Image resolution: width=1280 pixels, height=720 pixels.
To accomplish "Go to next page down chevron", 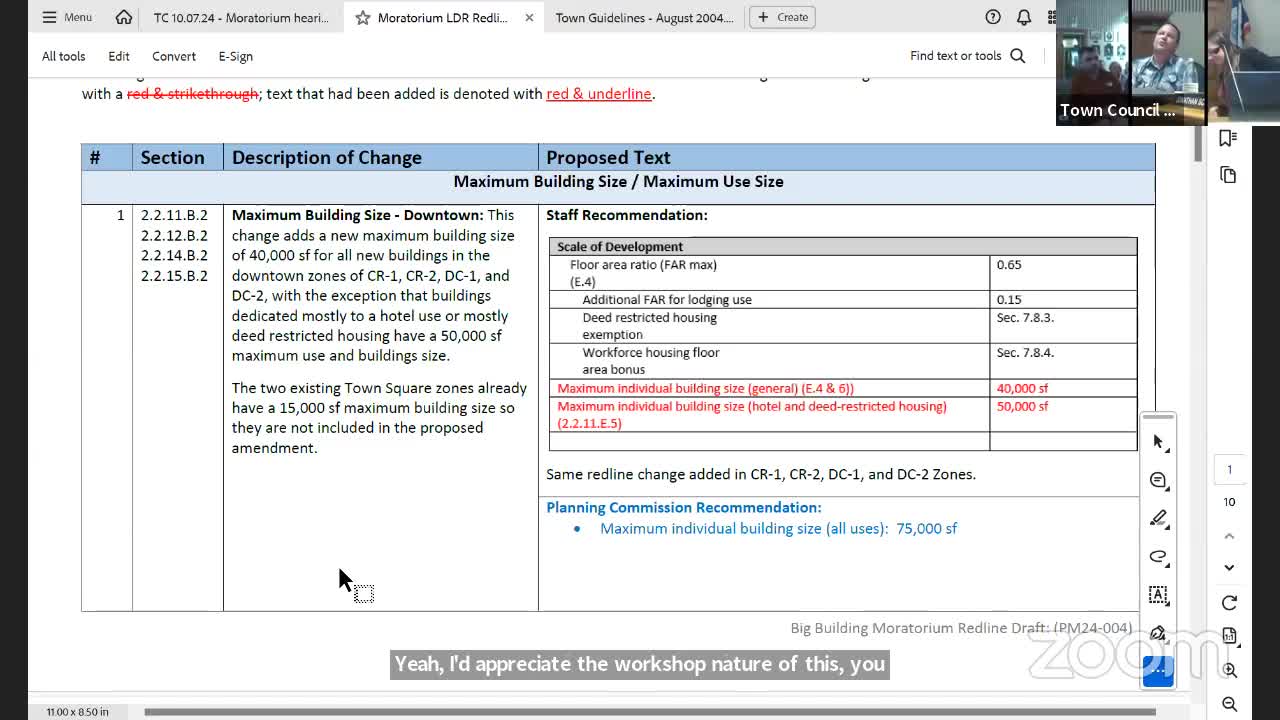I will point(1229,567).
